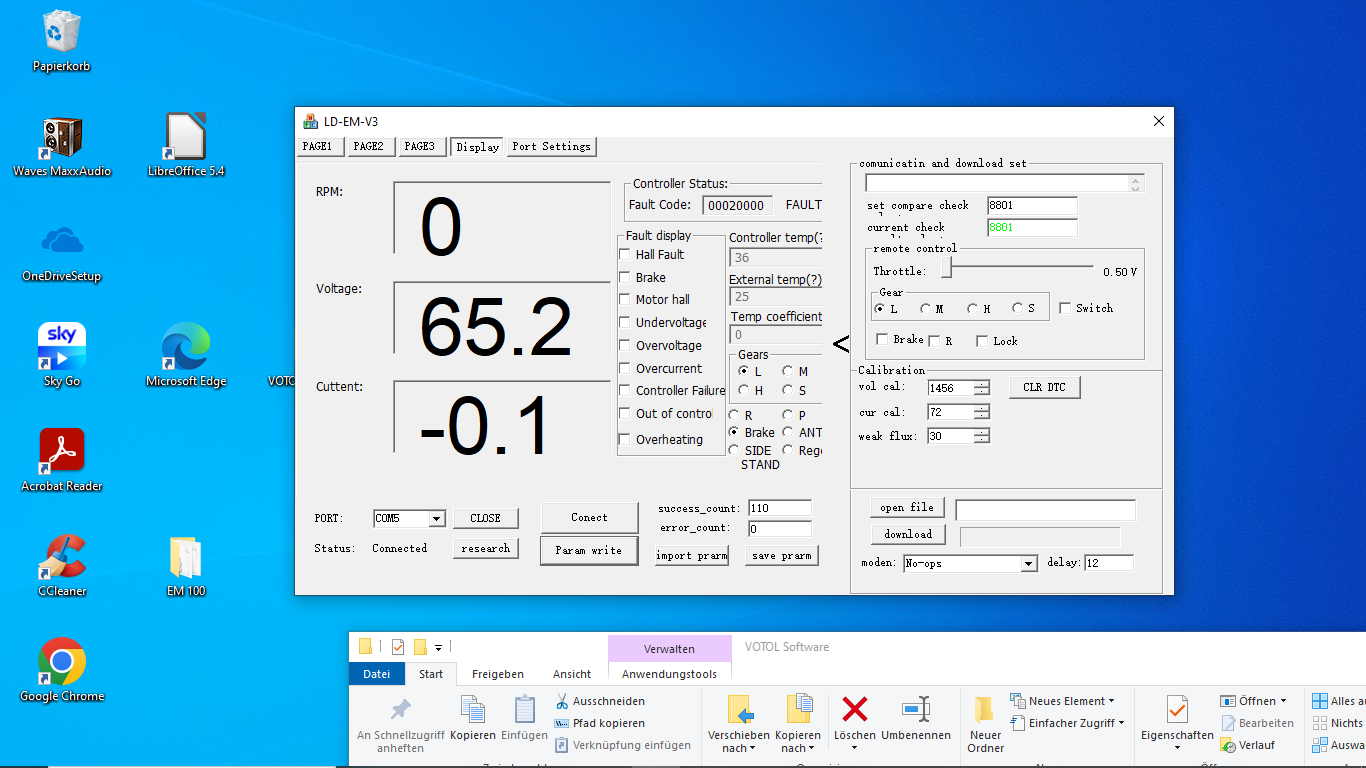The height and width of the screenshot is (768, 1366).
Task: Expand the Neues Element dropdown
Action: [1111, 701]
